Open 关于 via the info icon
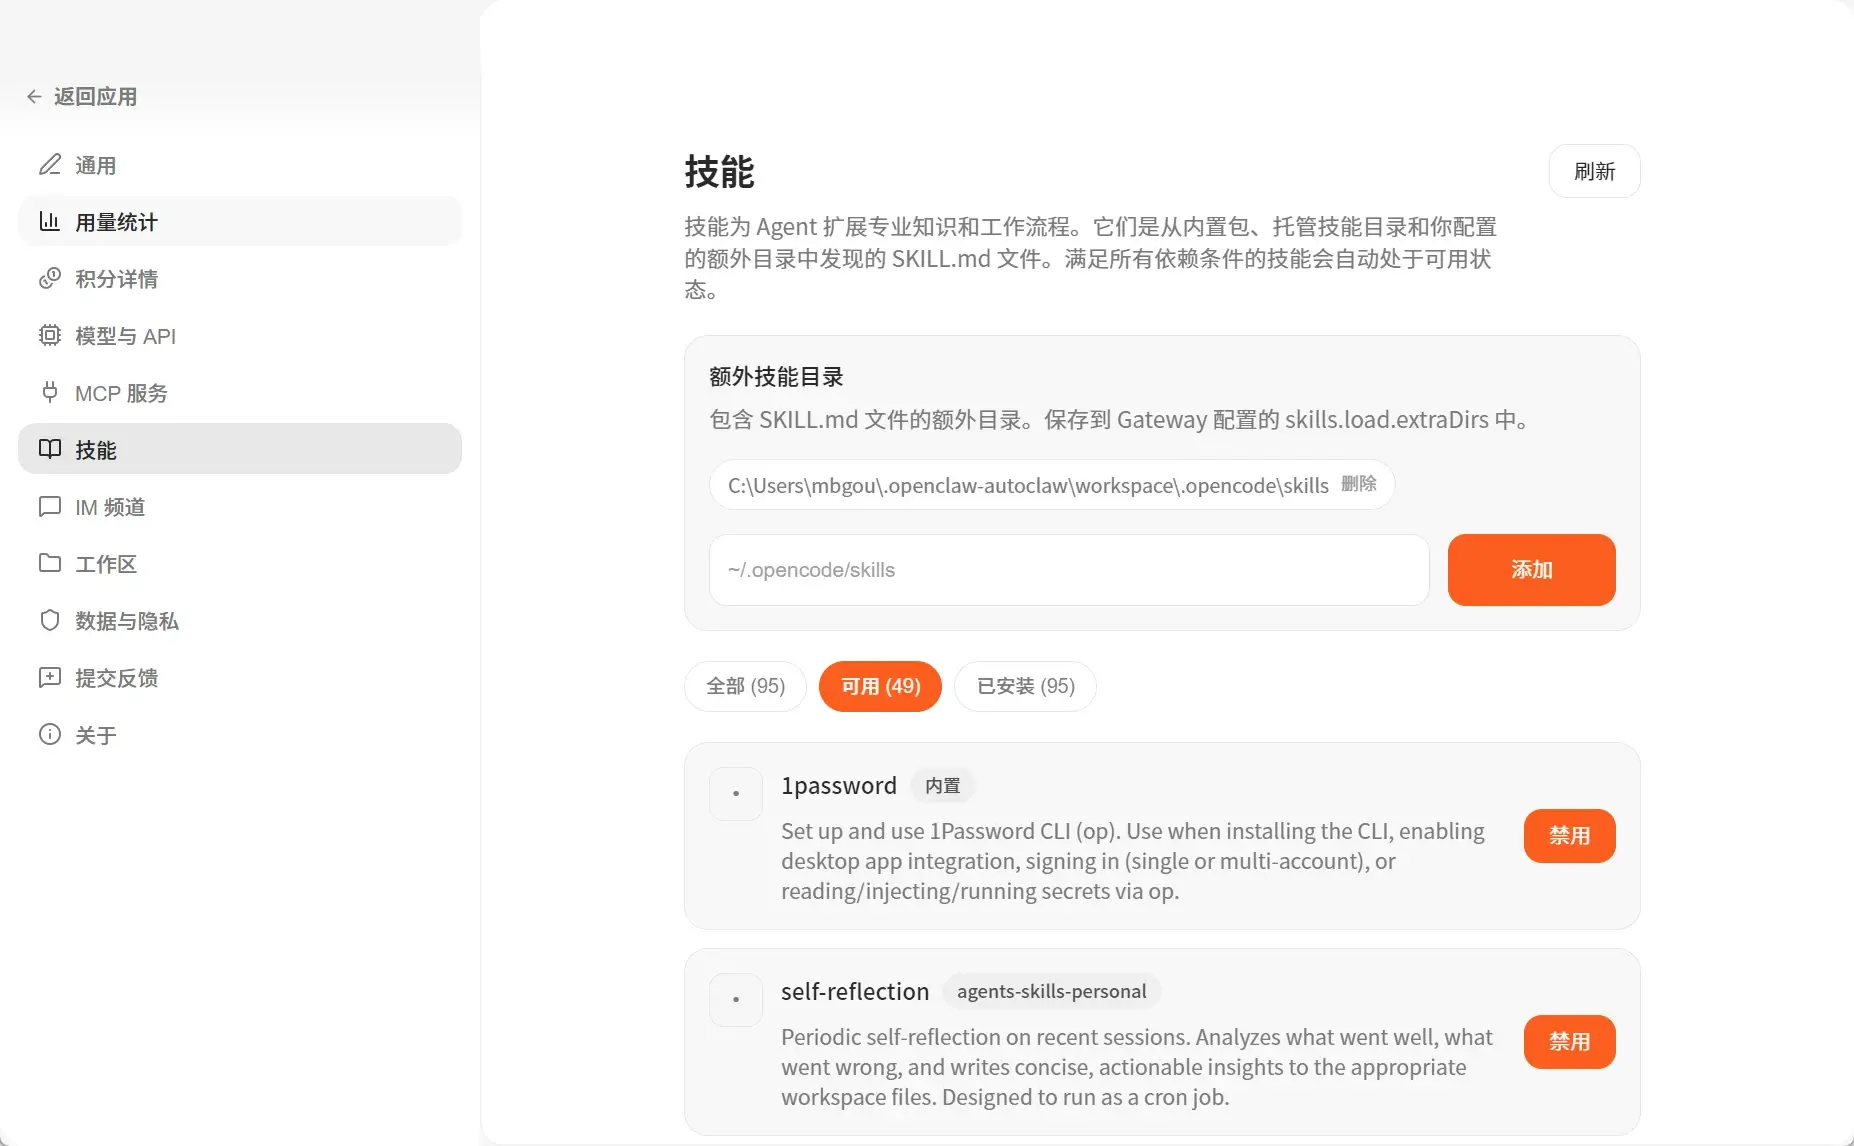 tap(50, 735)
